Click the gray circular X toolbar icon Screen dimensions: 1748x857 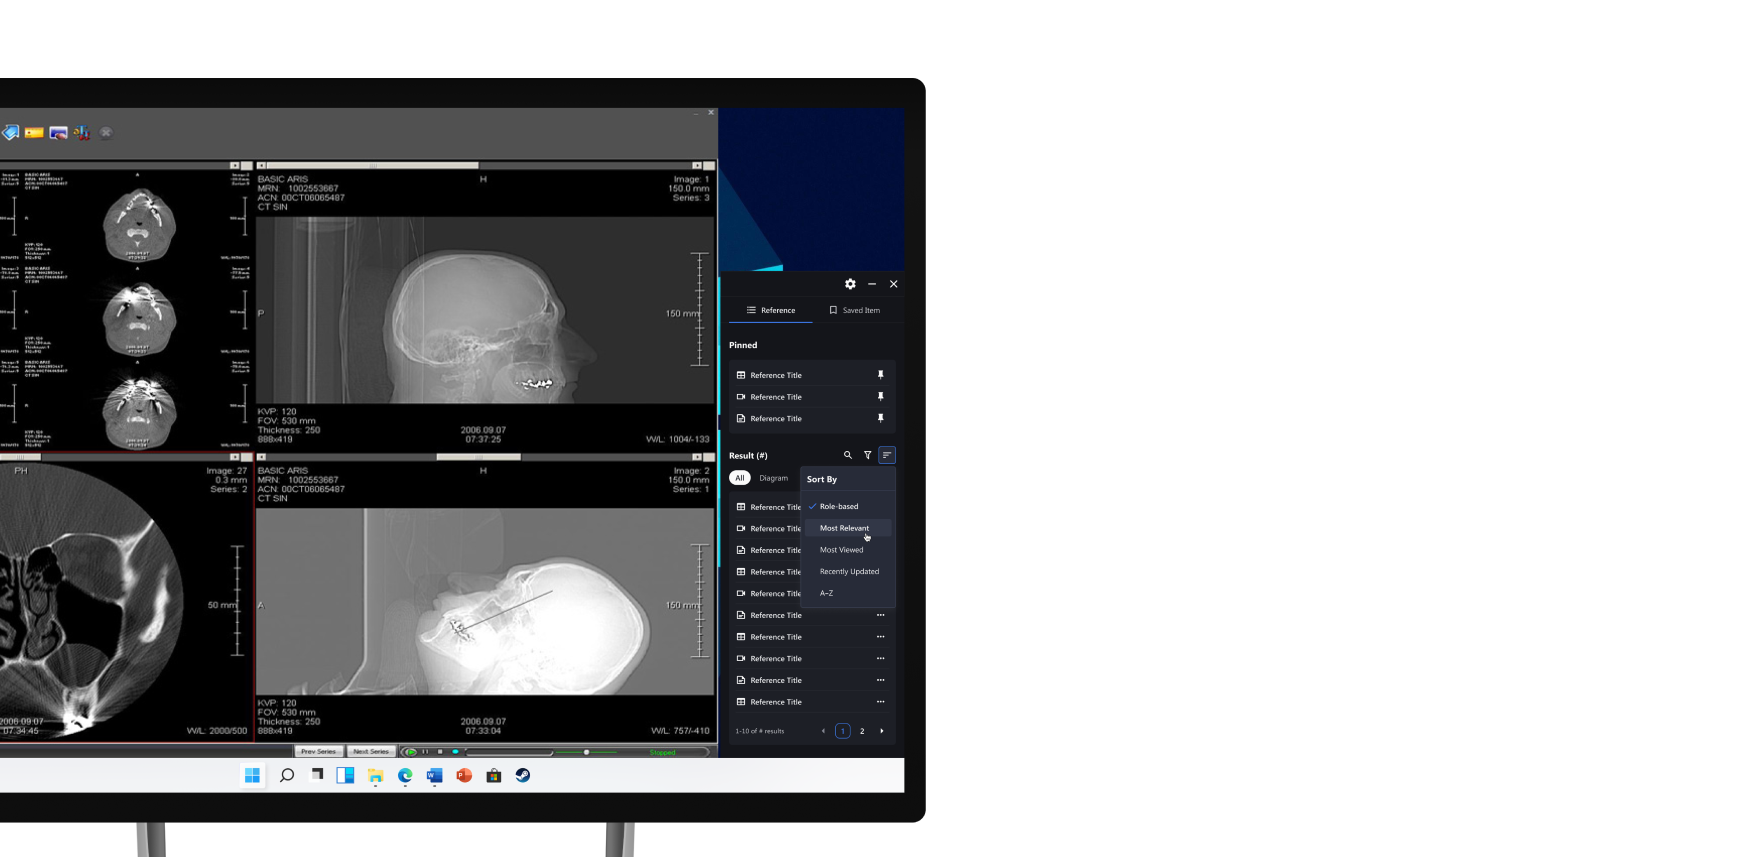coord(105,132)
